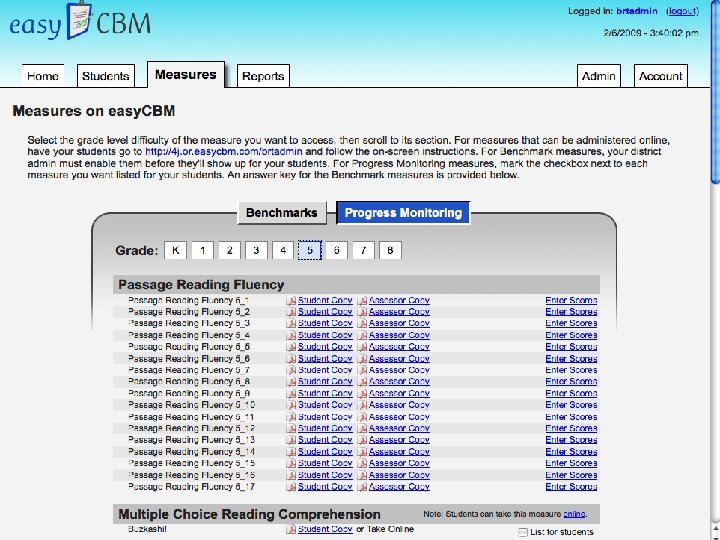Click PDF icon for Student Copy 5_14
The image size is (720, 540).
(x=291, y=452)
